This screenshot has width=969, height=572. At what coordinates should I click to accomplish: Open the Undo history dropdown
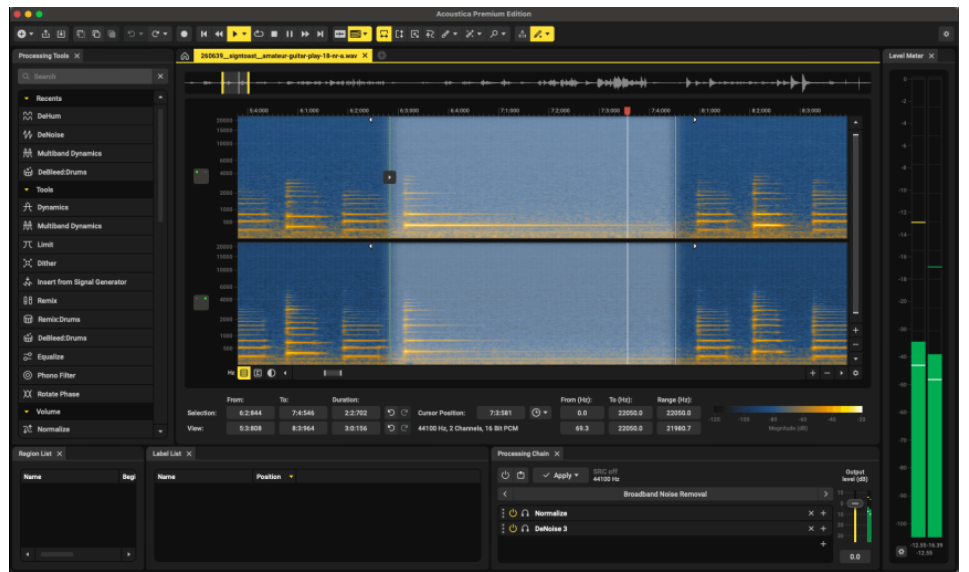pyautogui.click(x=141, y=34)
